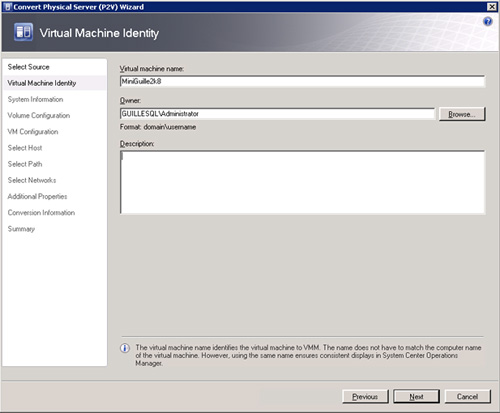Go back with the Previous button

(365, 397)
